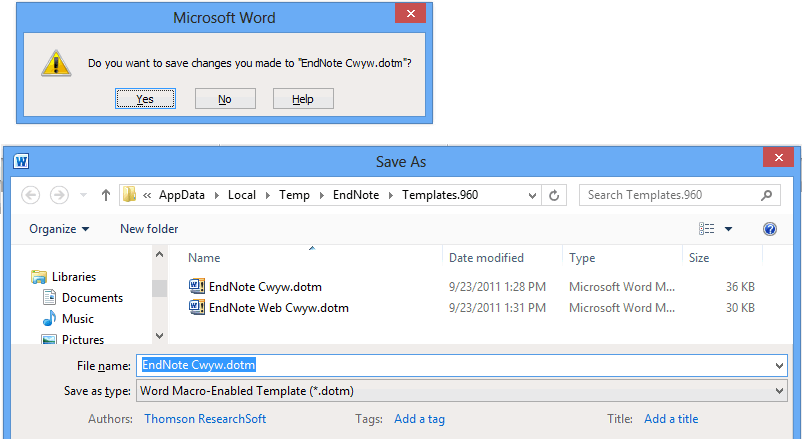Click No in the Microsoft Word dialog
The width and height of the screenshot is (803, 439).
[x=225, y=99]
